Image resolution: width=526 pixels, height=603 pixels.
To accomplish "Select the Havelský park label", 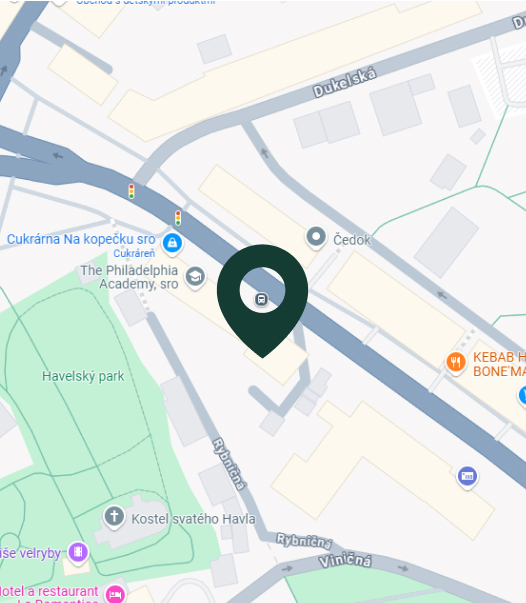I will (x=83, y=376).
